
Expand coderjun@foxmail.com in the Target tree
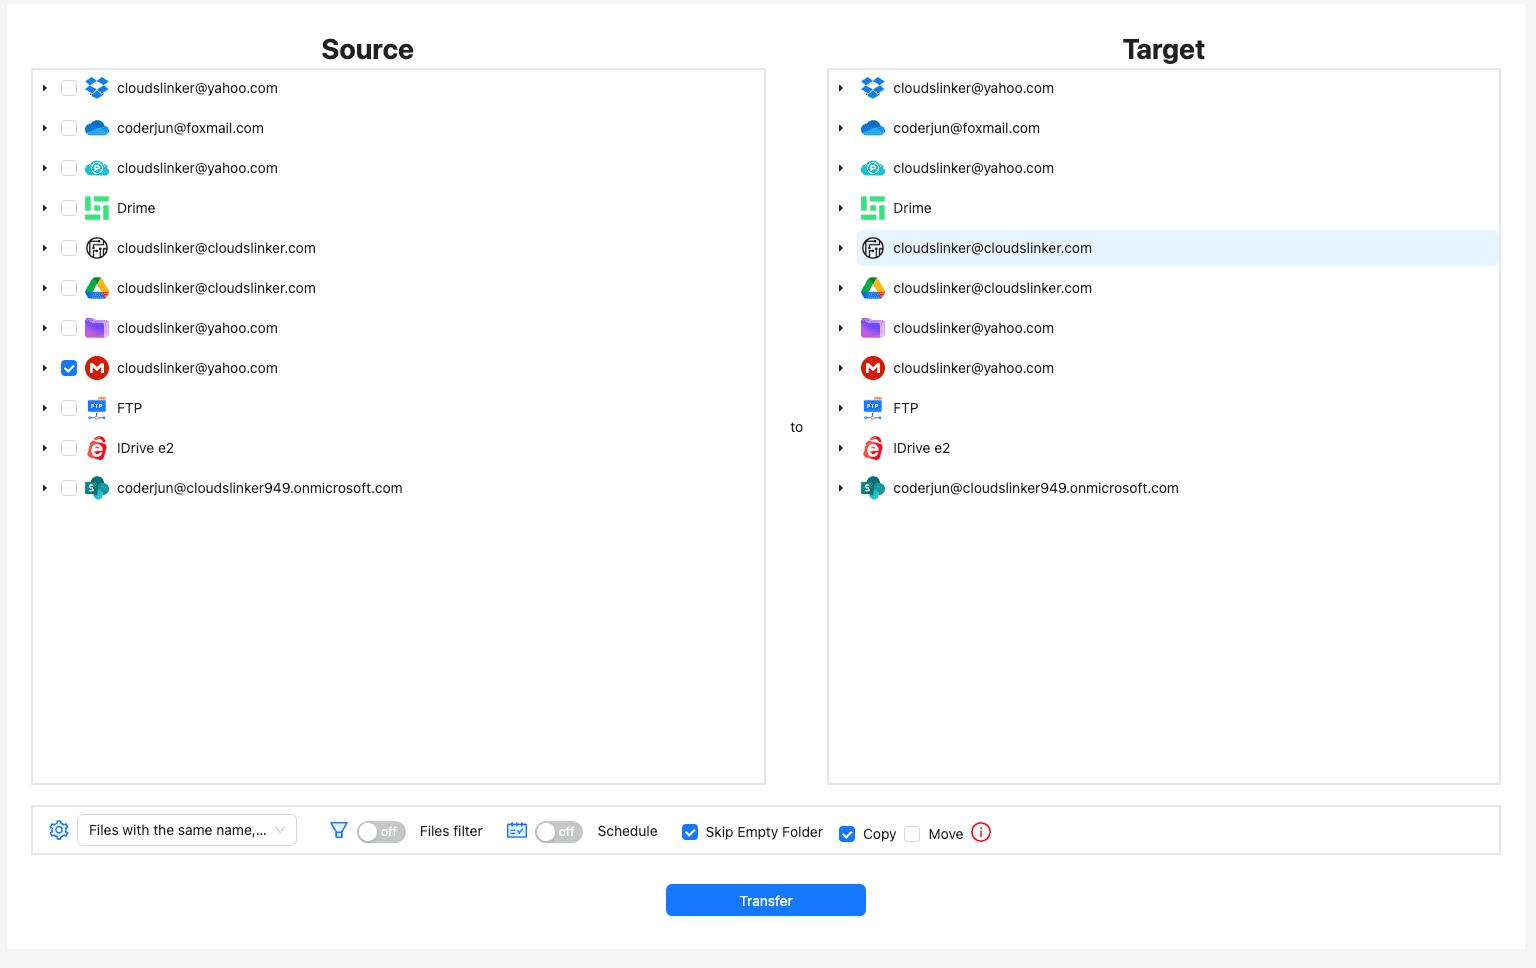[840, 128]
